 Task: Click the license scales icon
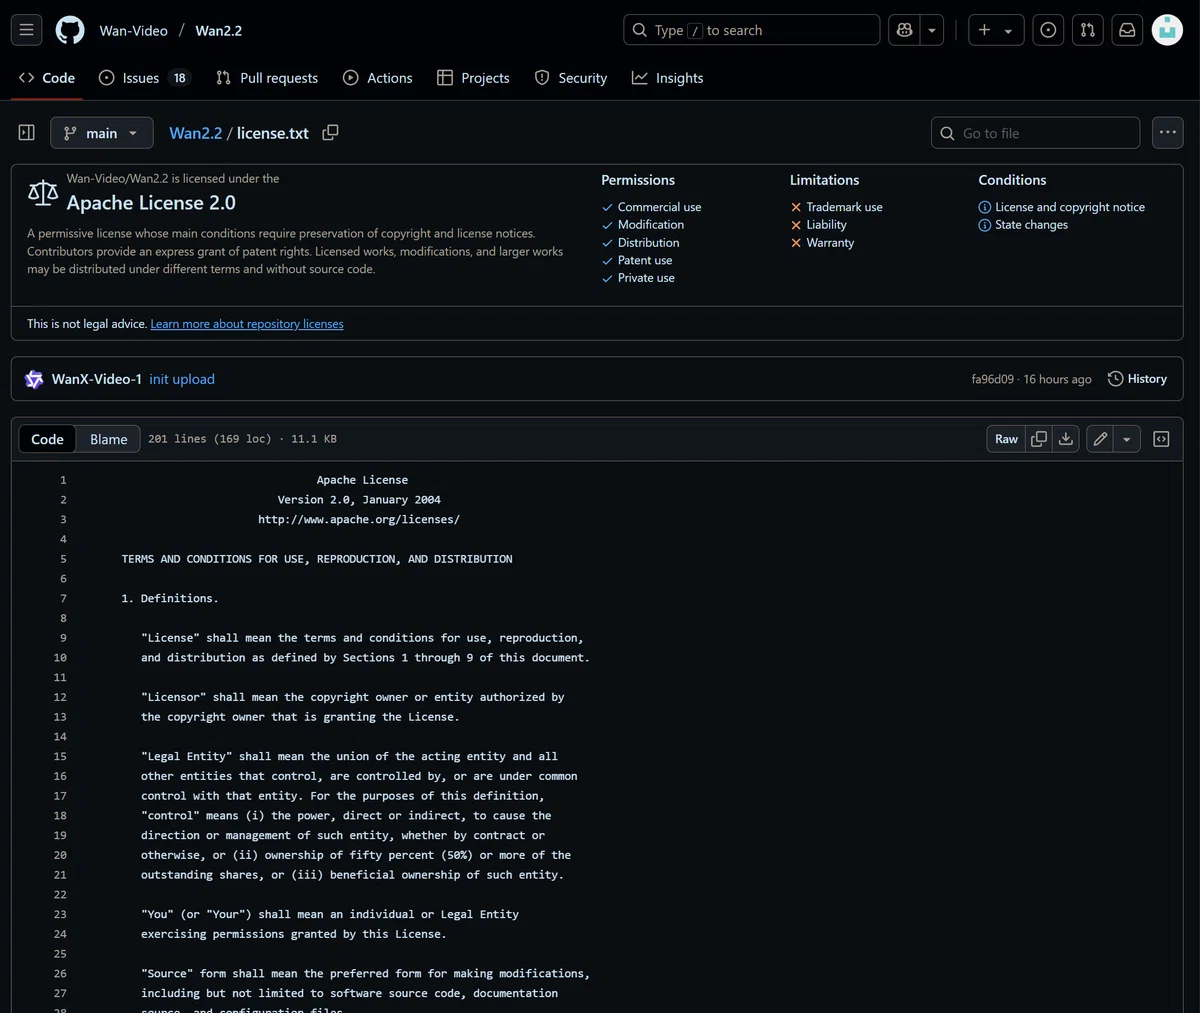(43, 193)
